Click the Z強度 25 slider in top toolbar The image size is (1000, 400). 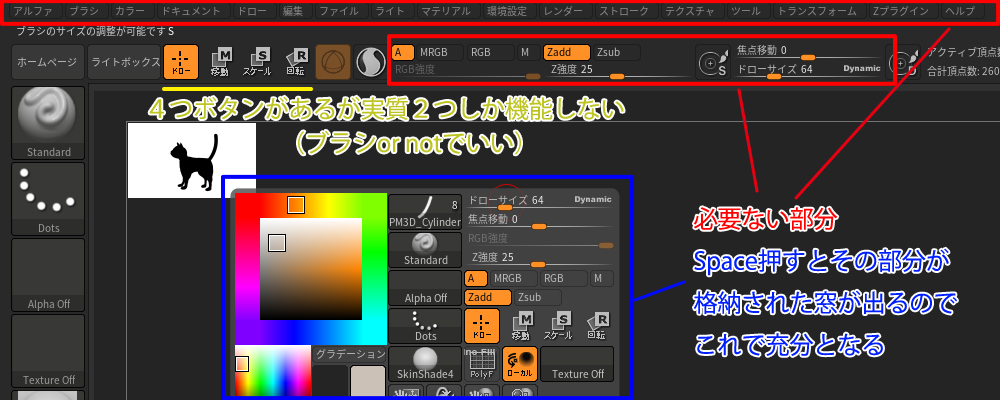(x=620, y=71)
